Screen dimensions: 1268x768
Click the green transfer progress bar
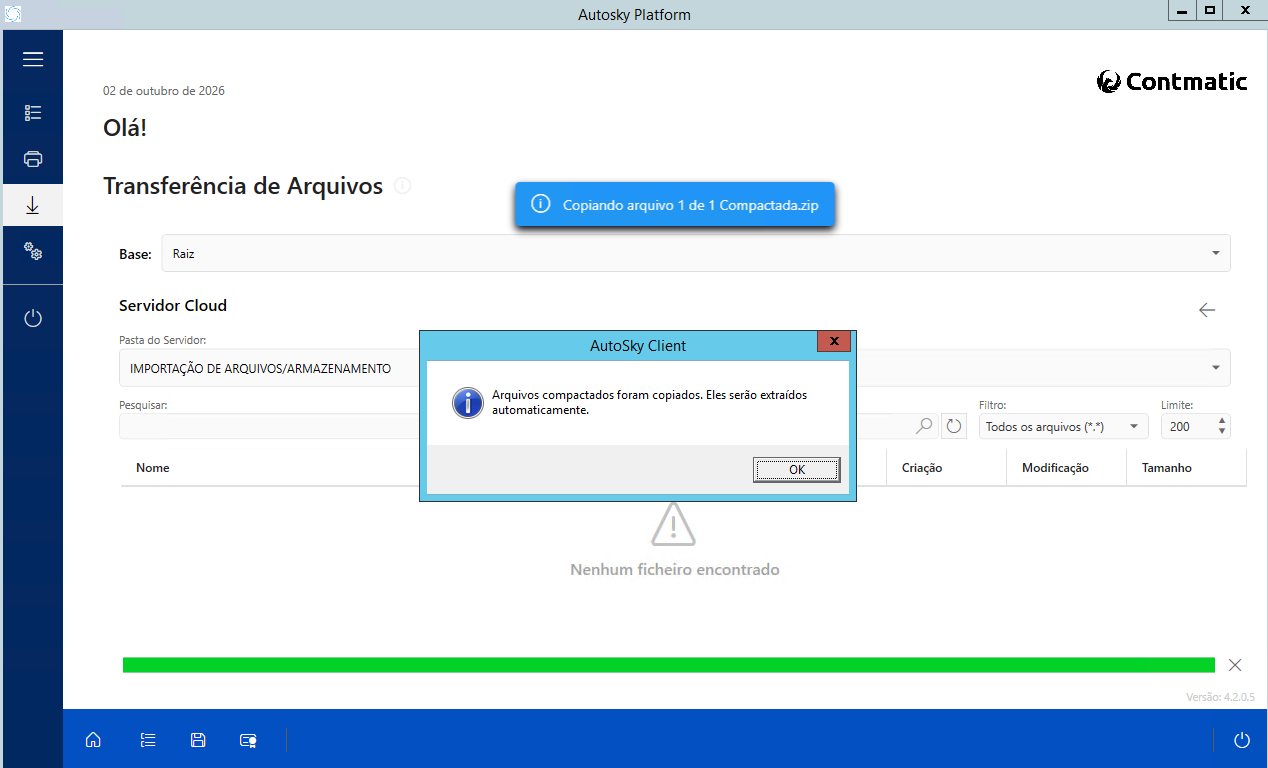[x=669, y=665]
